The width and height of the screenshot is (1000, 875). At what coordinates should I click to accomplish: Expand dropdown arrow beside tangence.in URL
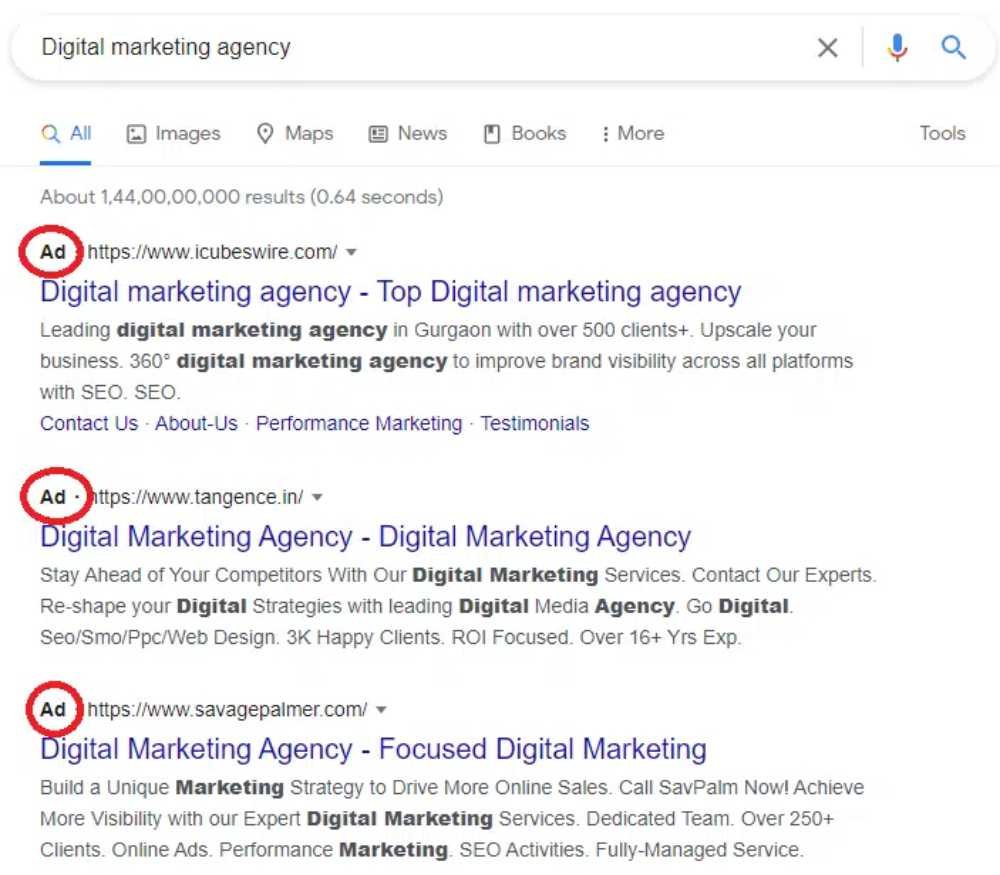coord(317,497)
